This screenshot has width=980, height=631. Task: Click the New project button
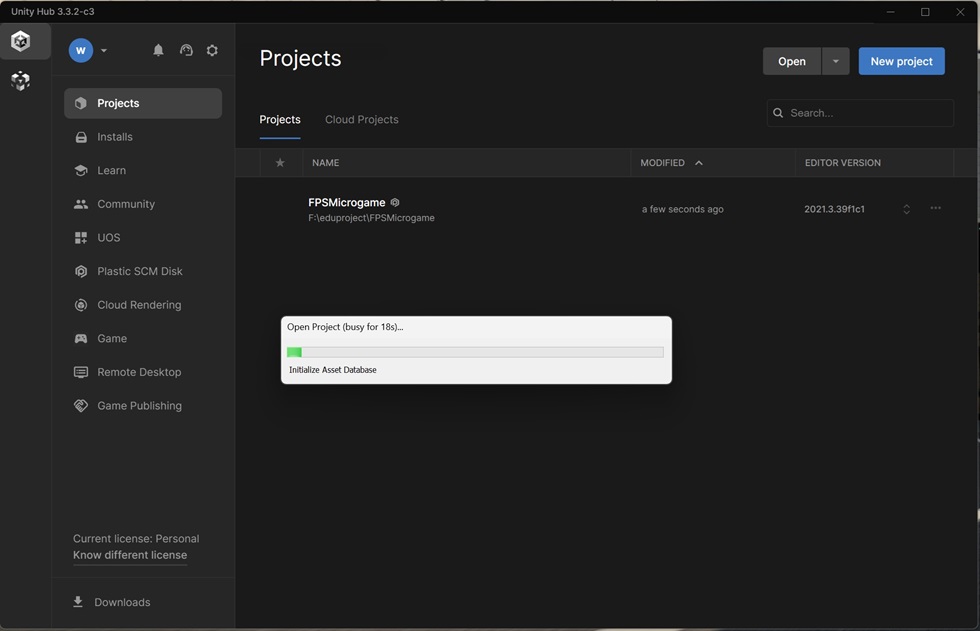901,61
